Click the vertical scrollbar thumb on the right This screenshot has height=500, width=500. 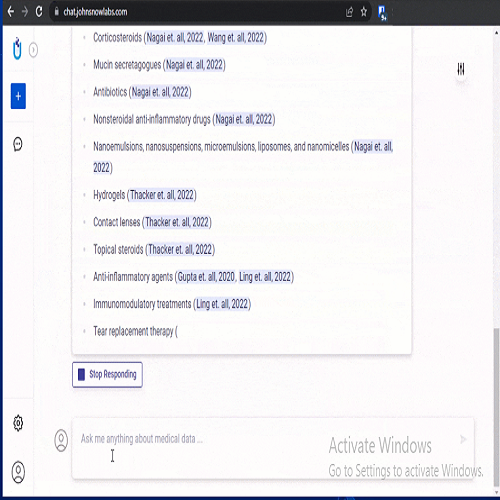click(496, 407)
